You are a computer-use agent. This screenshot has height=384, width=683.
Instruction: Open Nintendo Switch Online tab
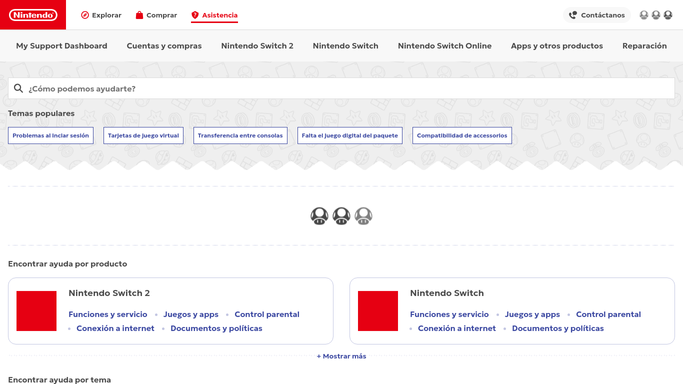[445, 46]
